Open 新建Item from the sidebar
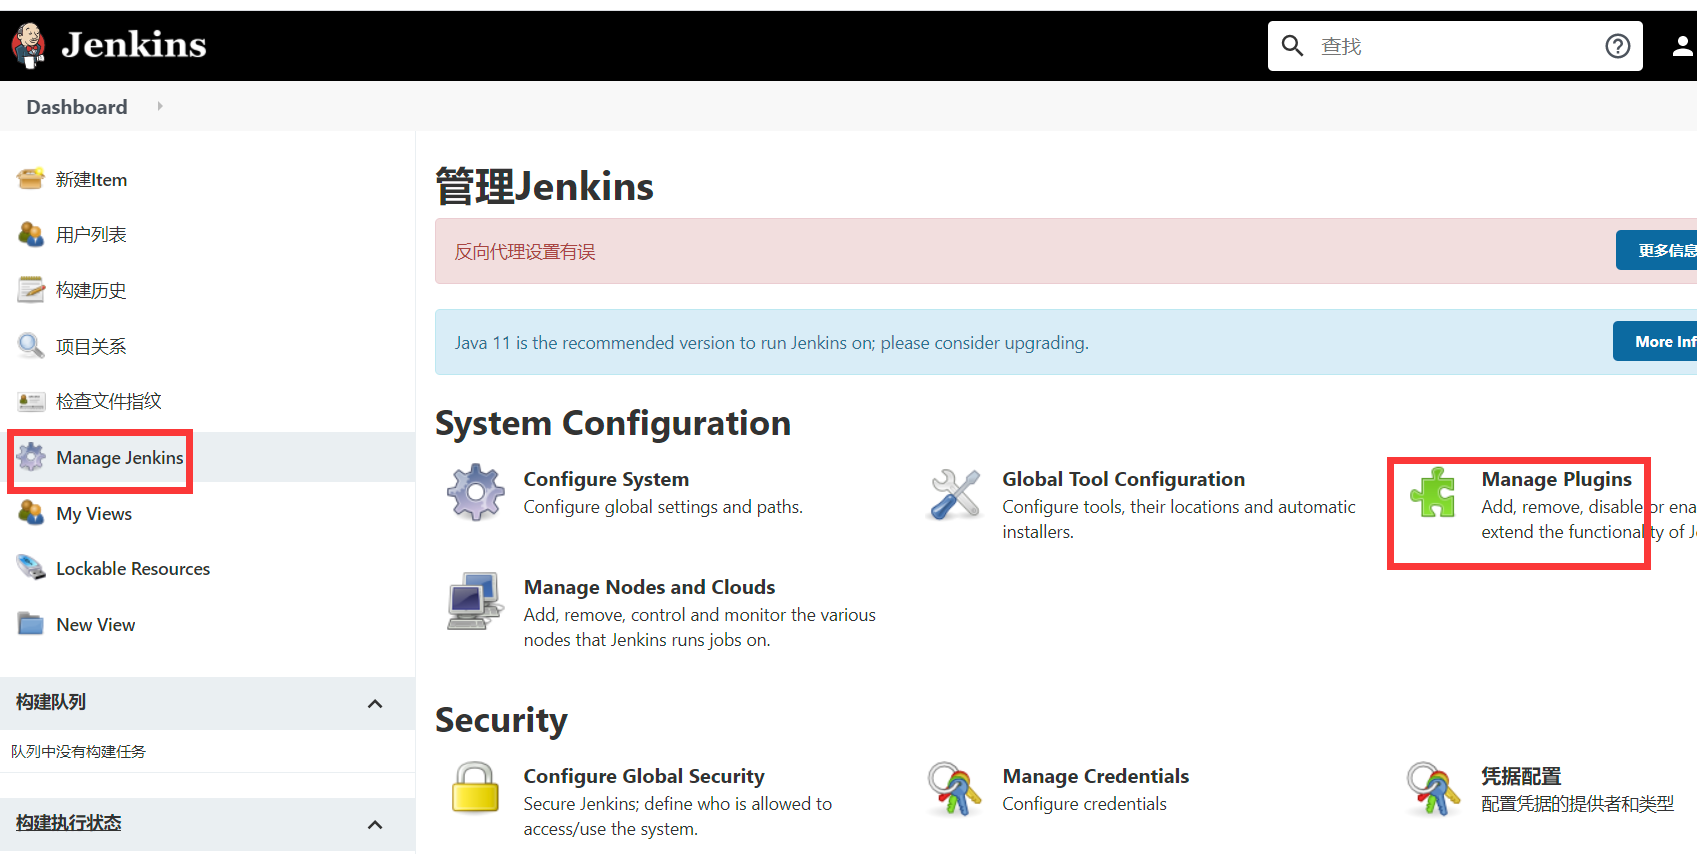 click(x=92, y=180)
